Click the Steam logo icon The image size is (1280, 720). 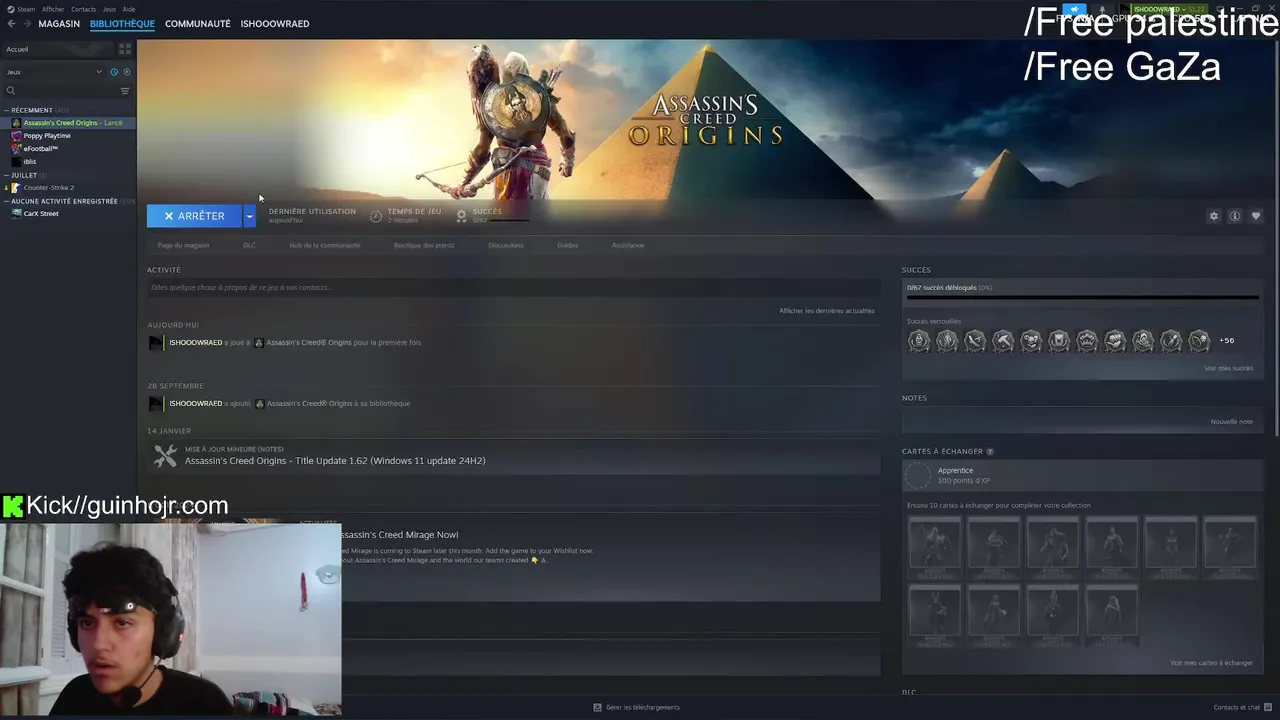click(x=10, y=9)
